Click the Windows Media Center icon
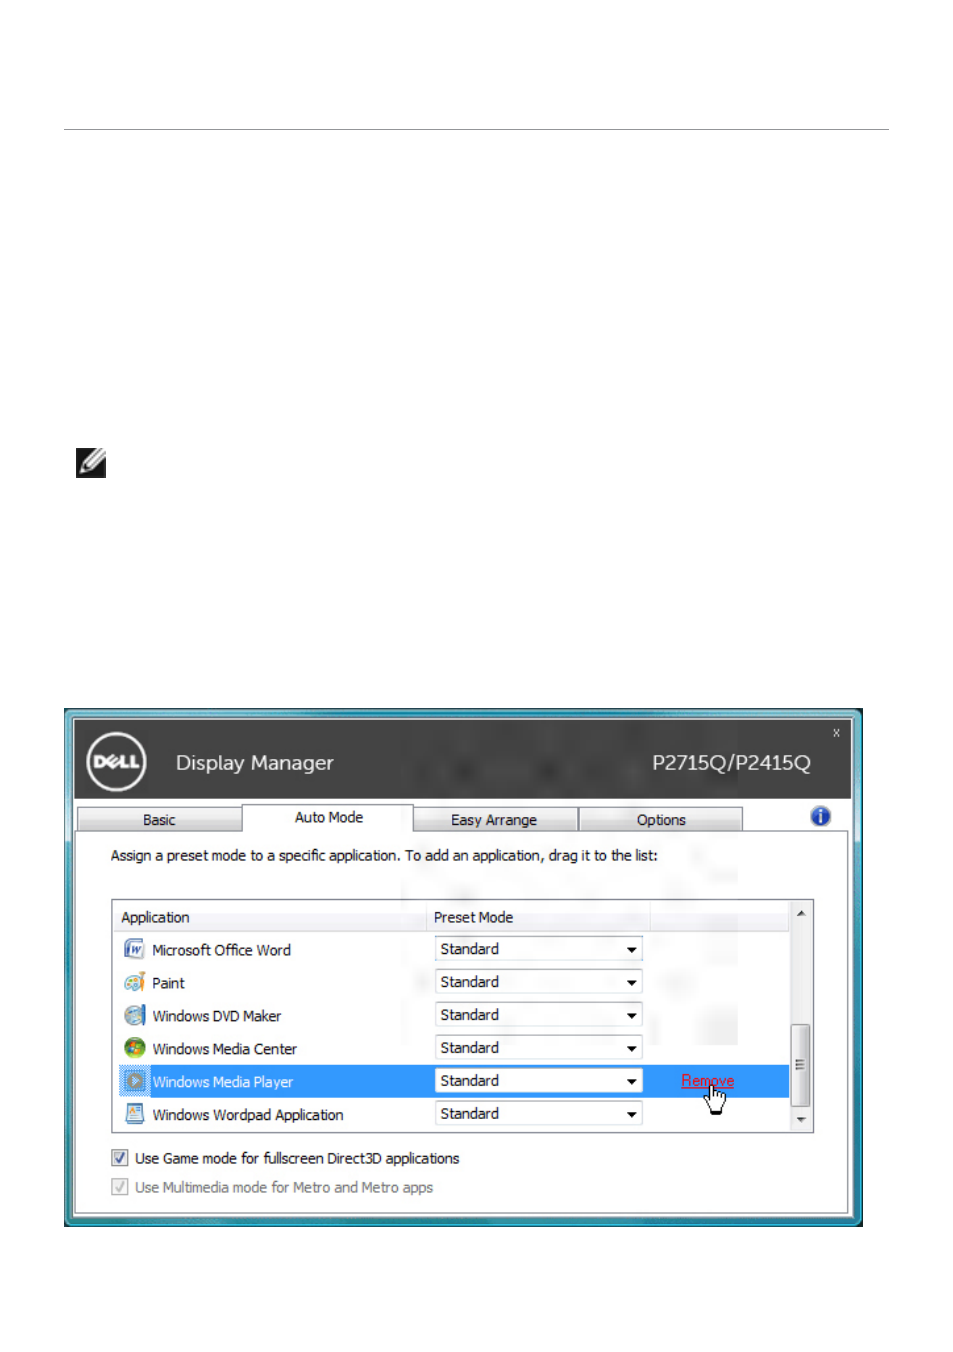953x1352 pixels. coord(134,1048)
